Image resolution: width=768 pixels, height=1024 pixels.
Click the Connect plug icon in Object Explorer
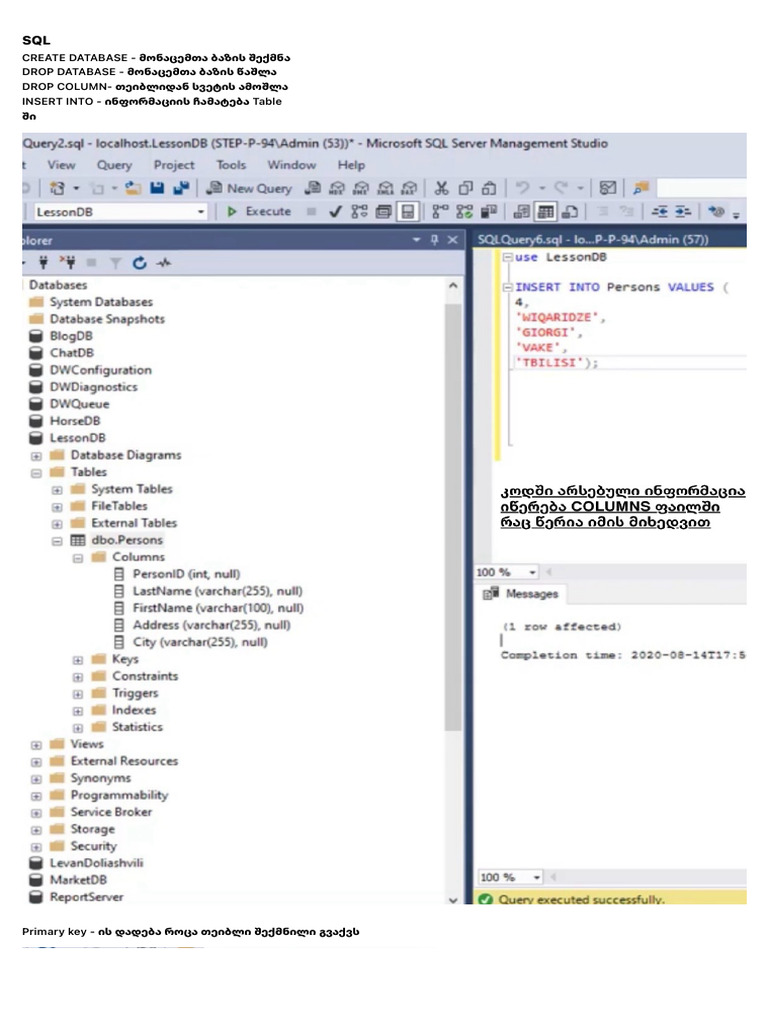tap(44, 263)
